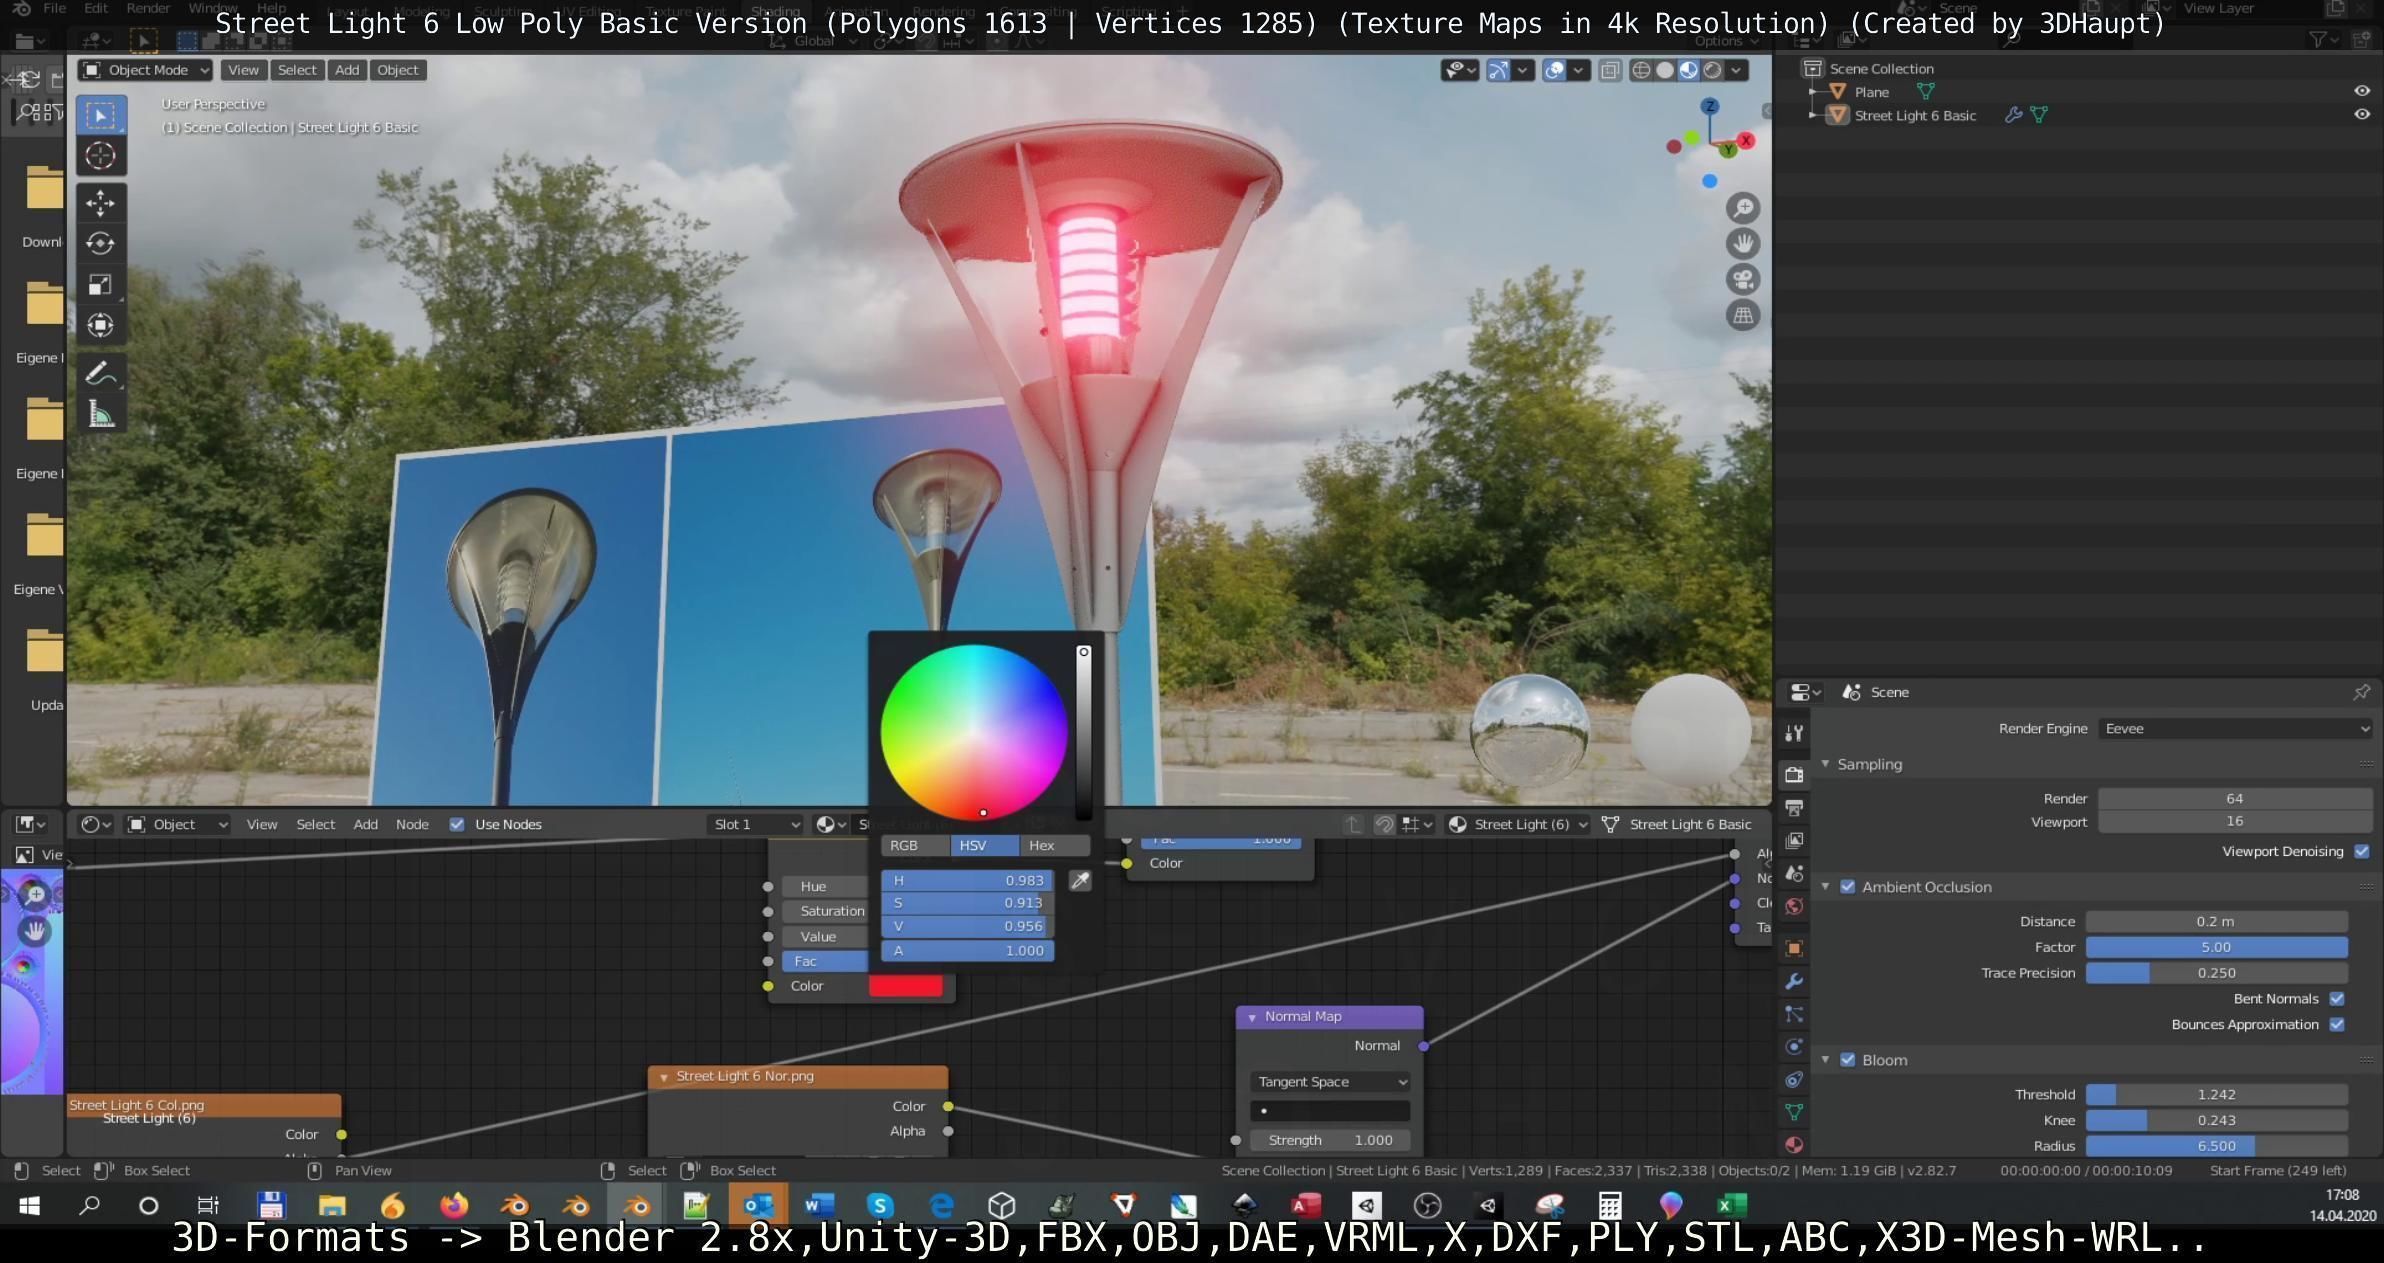Open the Modifiers wrench tab

(1794, 981)
